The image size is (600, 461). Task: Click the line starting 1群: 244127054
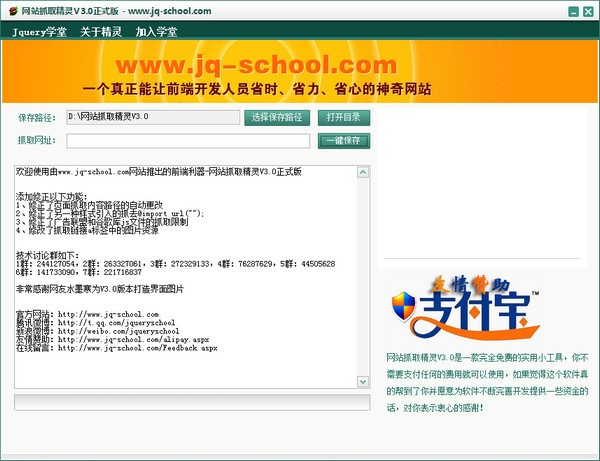point(175,264)
